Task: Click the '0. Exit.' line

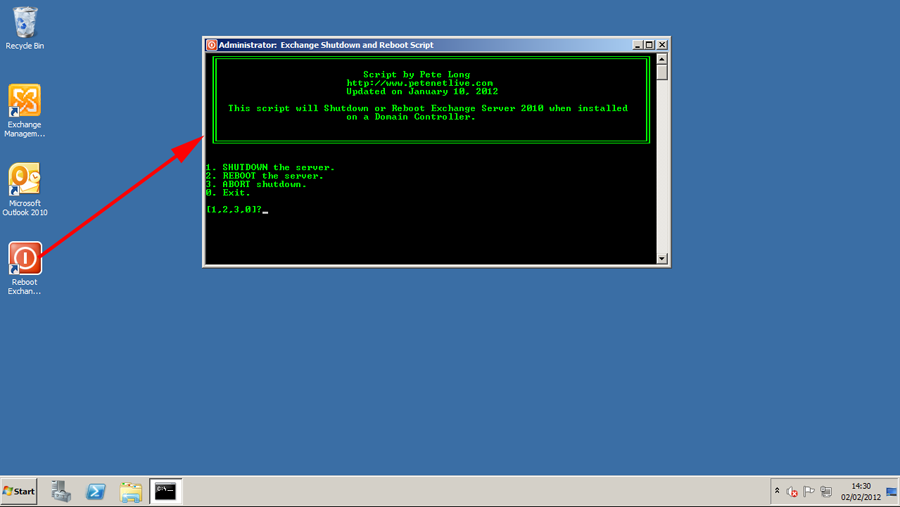Action: (228, 193)
